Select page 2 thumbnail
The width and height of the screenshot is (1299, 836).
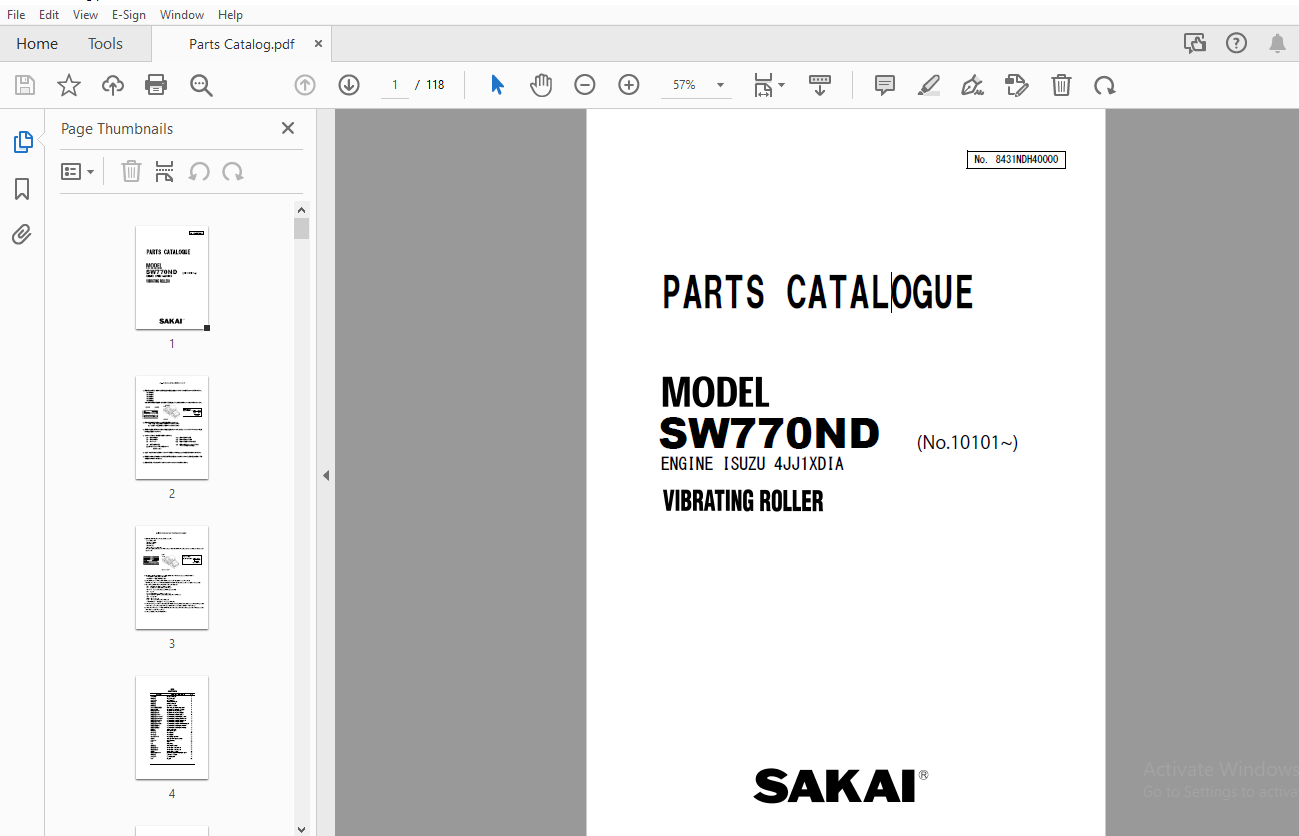[x=172, y=428]
